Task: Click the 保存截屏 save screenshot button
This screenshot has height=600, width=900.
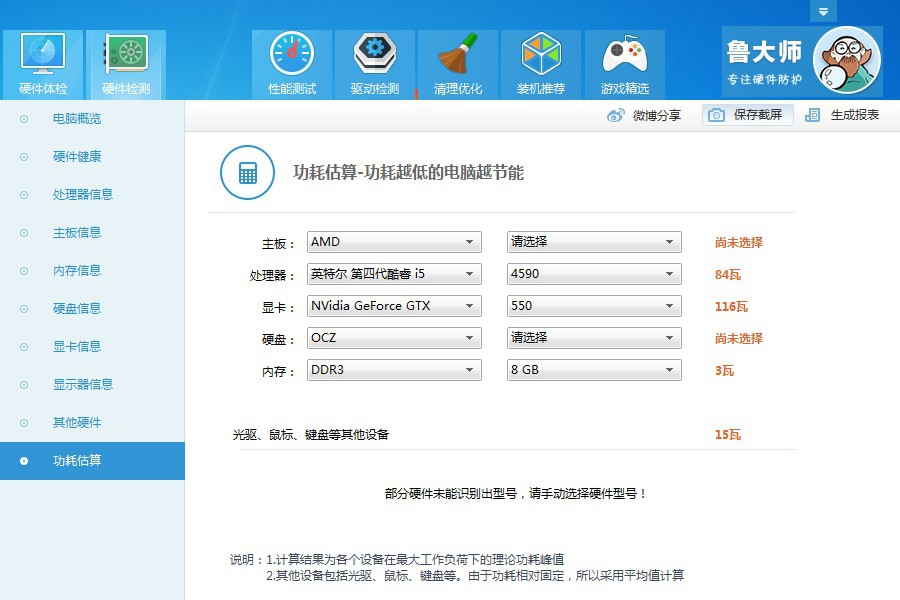Action: click(747, 115)
